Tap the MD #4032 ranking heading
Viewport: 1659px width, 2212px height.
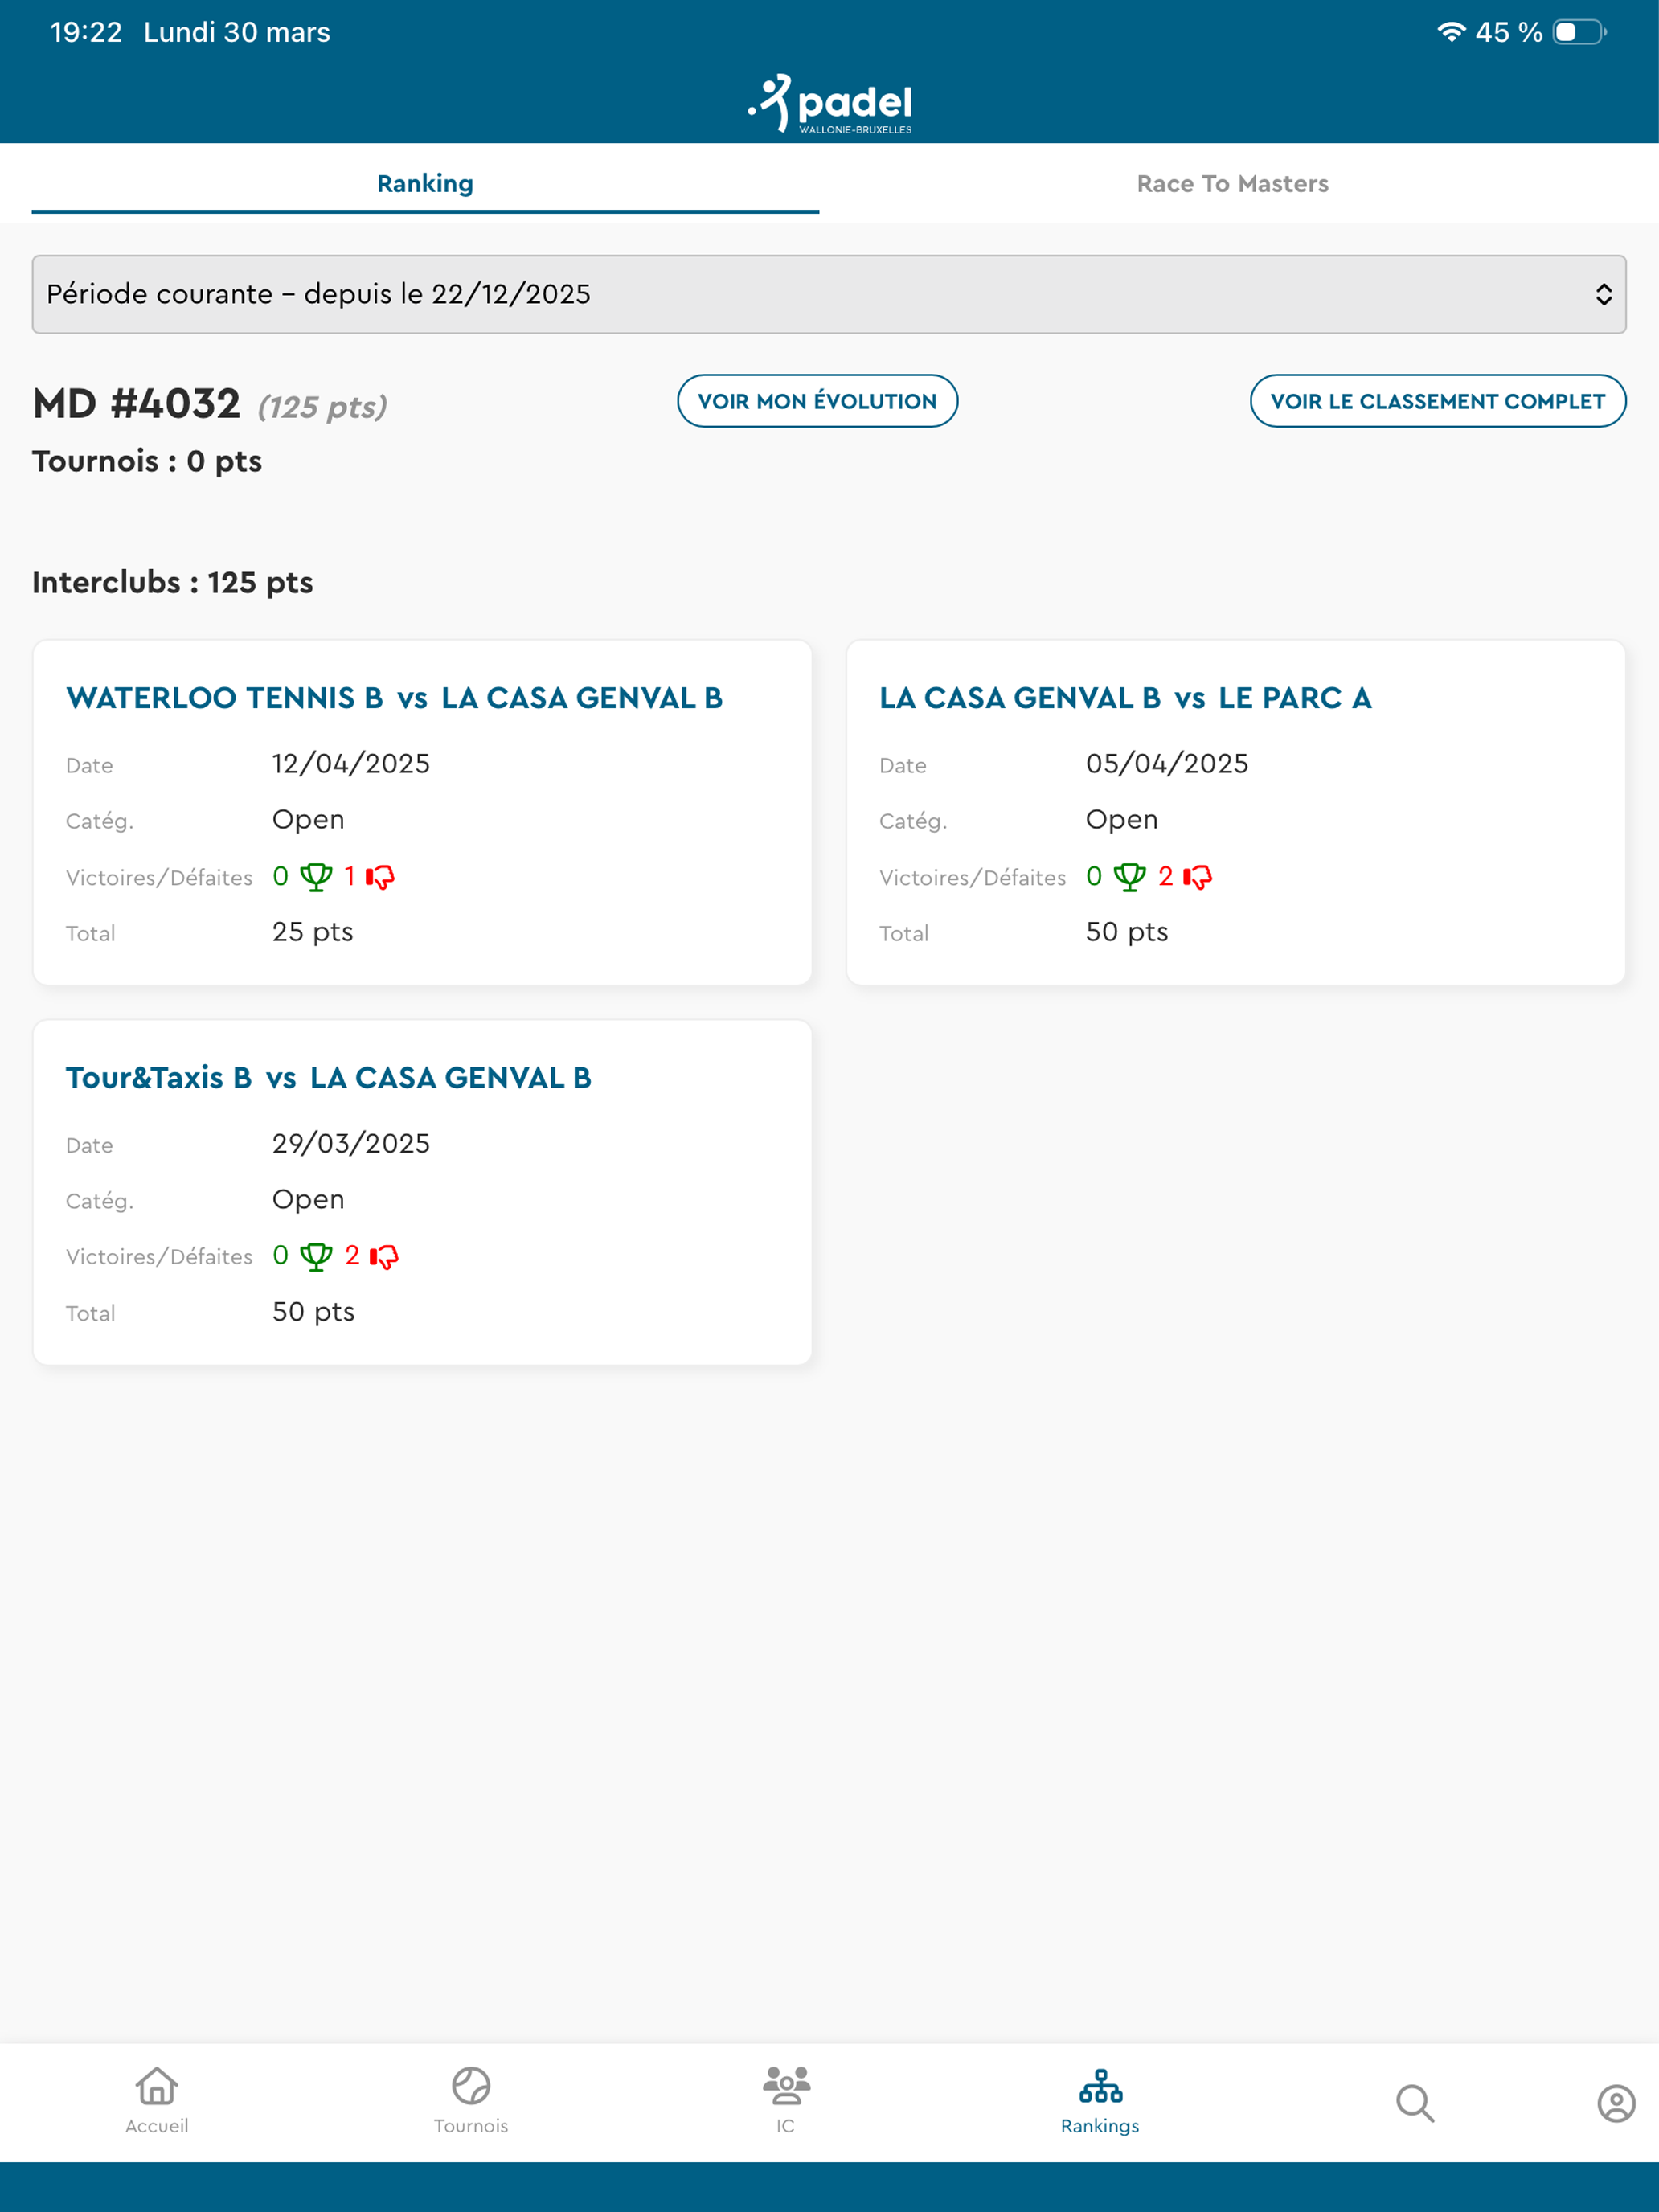(x=137, y=404)
